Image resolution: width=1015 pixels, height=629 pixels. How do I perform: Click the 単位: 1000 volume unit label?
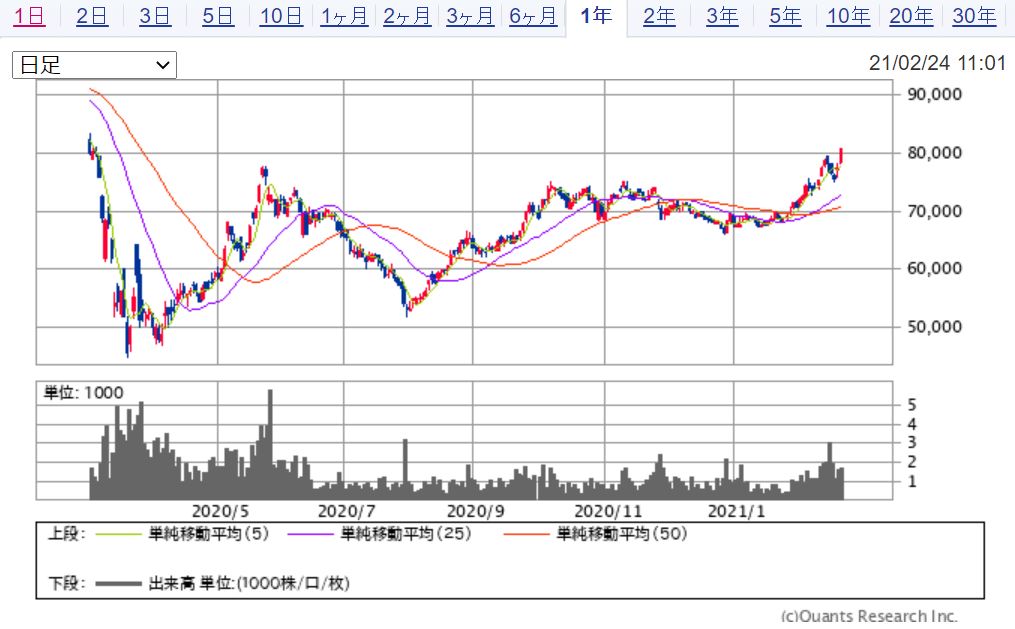(83, 392)
